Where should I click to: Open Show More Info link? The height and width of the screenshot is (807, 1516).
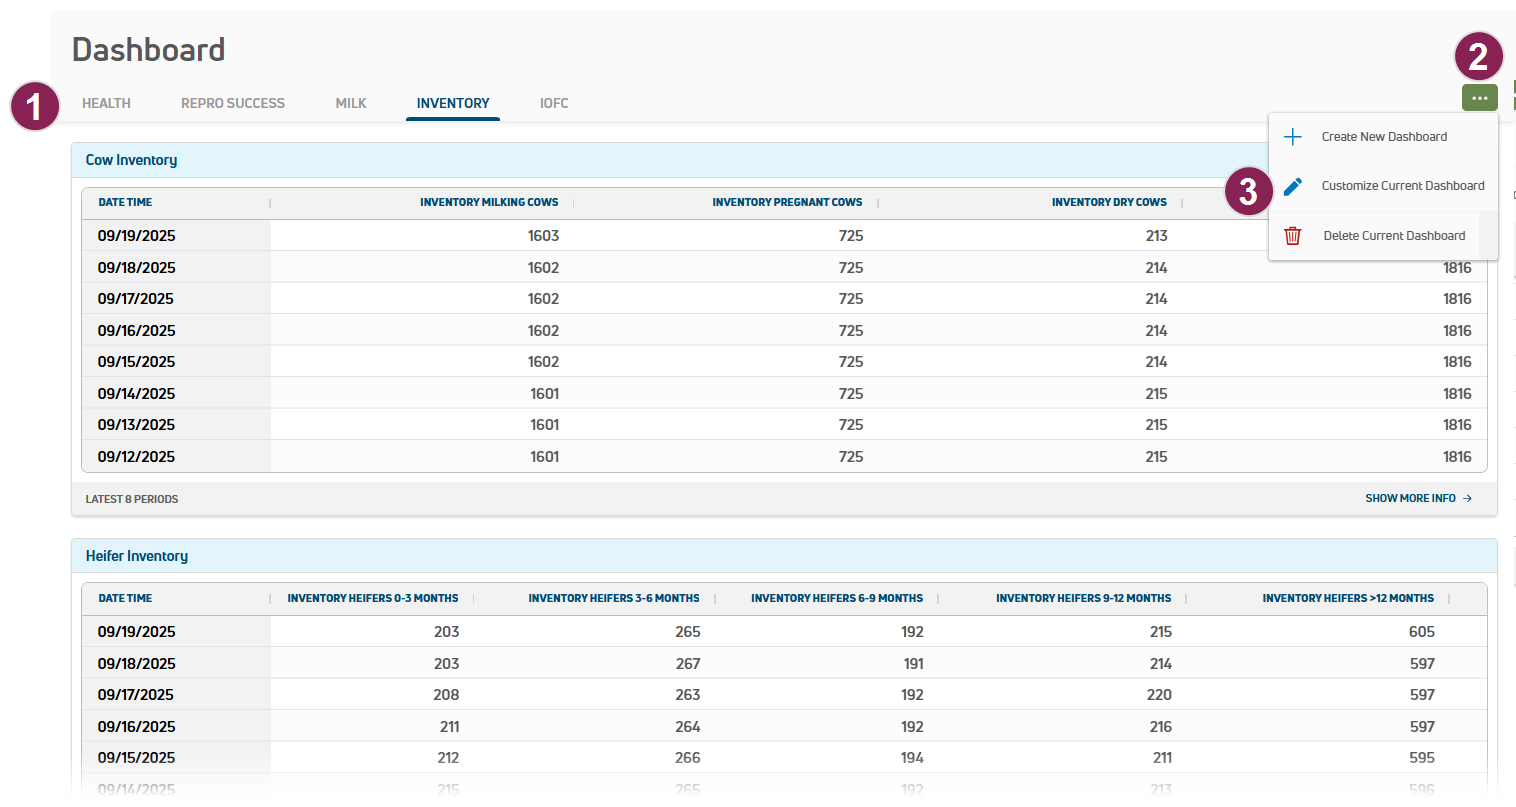click(x=1410, y=498)
